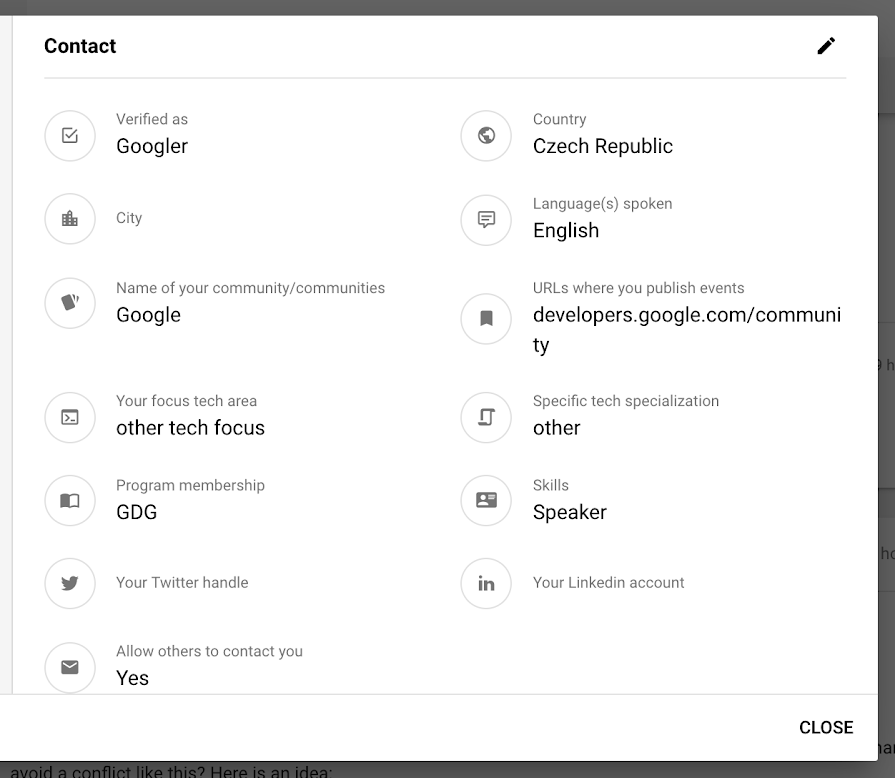Click the tech specialization device icon
This screenshot has height=778, width=895.
[486, 417]
